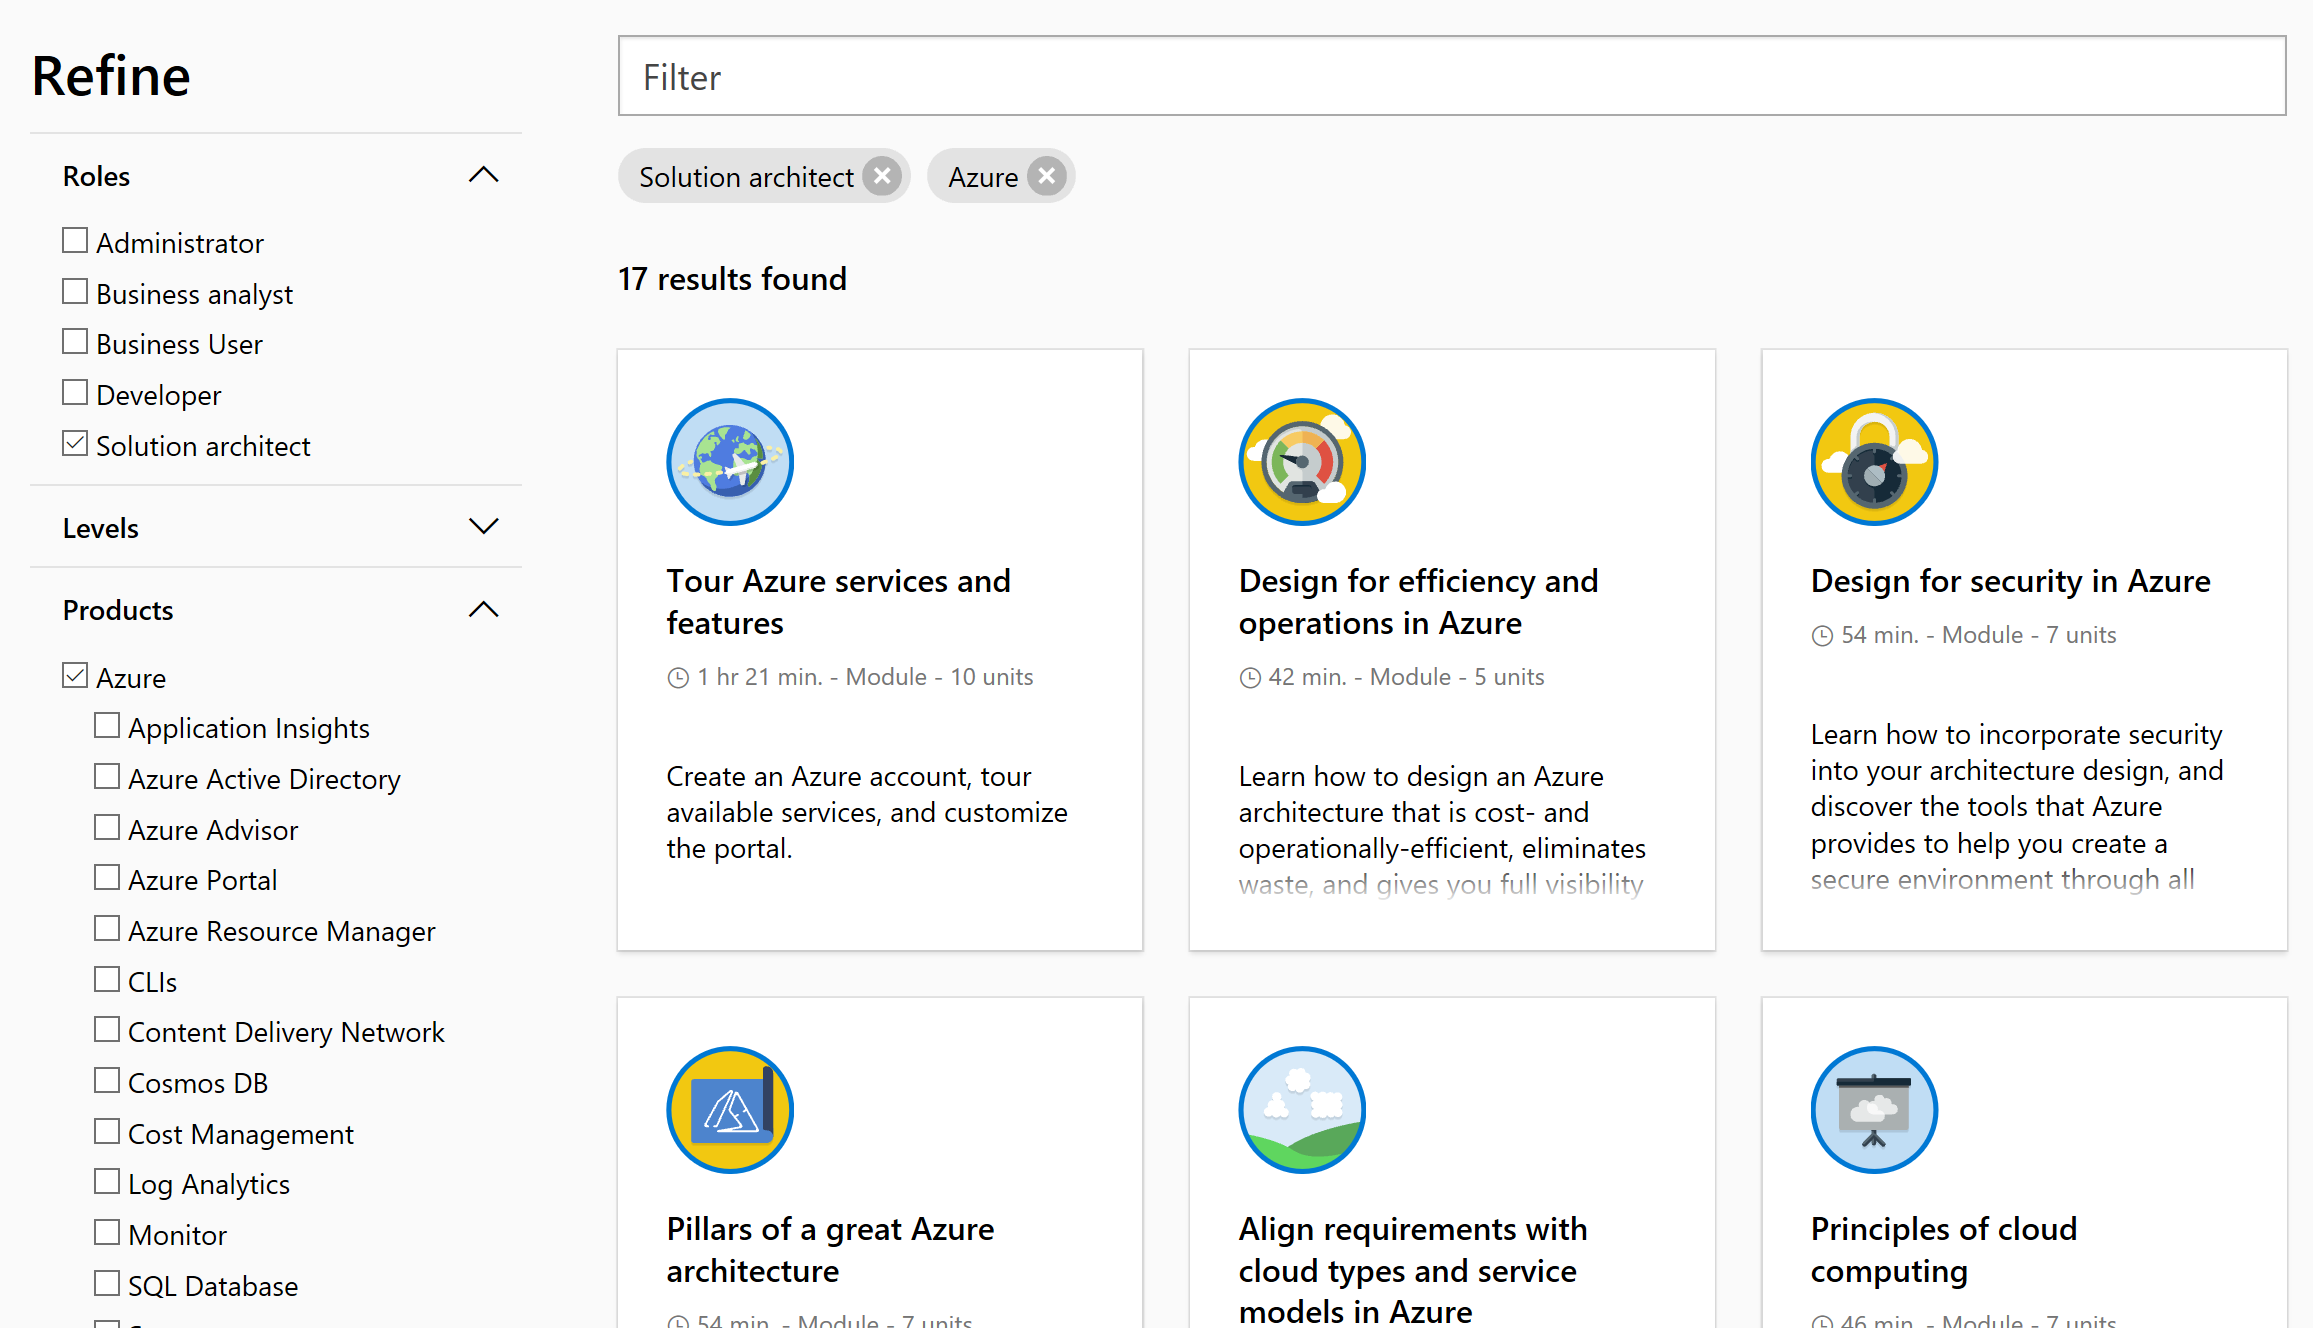The height and width of the screenshot is (1328, 2313).
Task: Select the padlock icon on Design for security card
Action: pyautogui.click(x=1873, y=461)
